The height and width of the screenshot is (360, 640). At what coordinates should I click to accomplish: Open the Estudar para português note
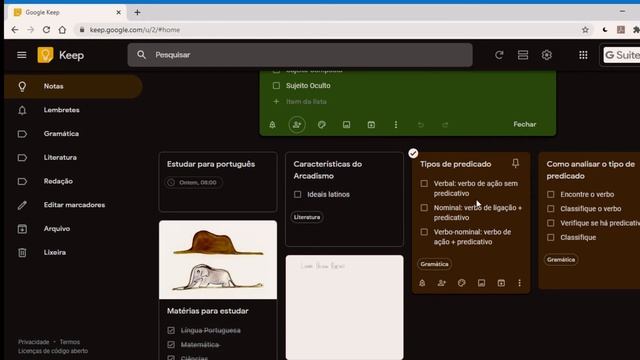pyautogui.click(x=218, y=182)
